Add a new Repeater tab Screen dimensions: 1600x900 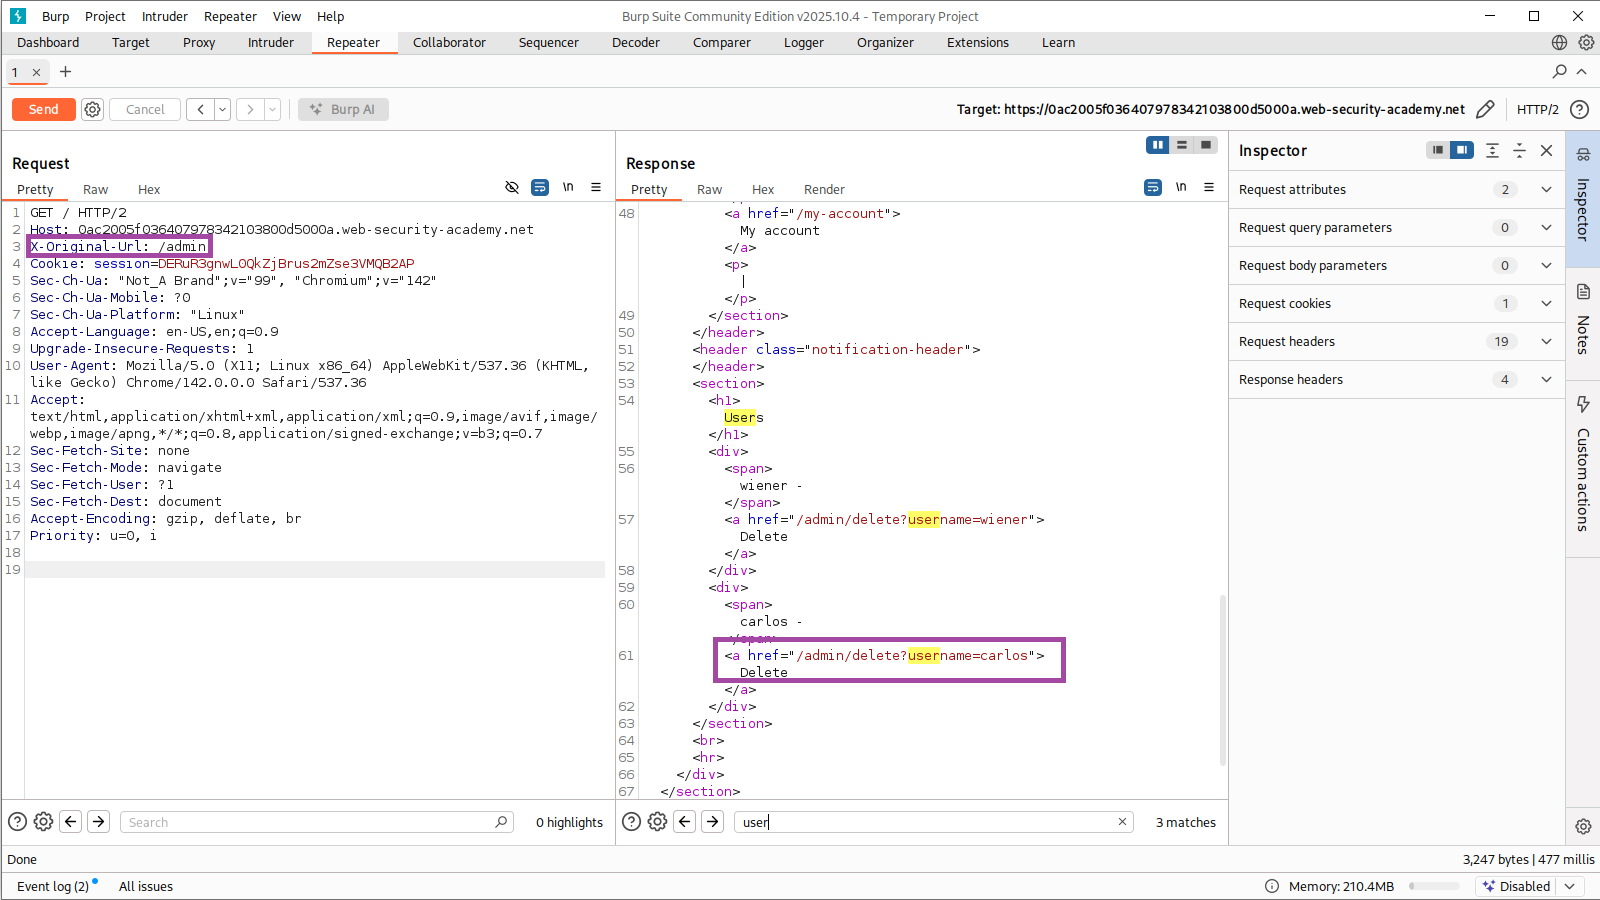(66, 72)
